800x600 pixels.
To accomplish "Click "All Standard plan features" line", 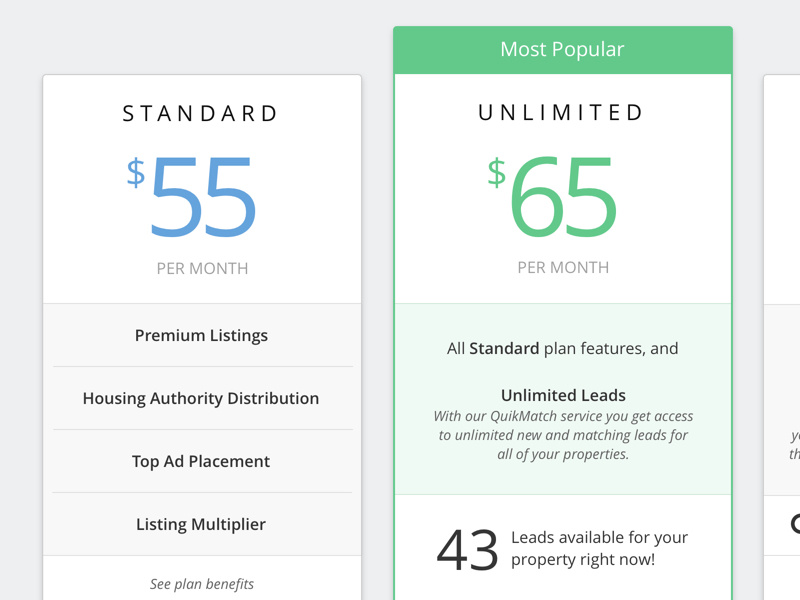I will (x=562, y=349).
